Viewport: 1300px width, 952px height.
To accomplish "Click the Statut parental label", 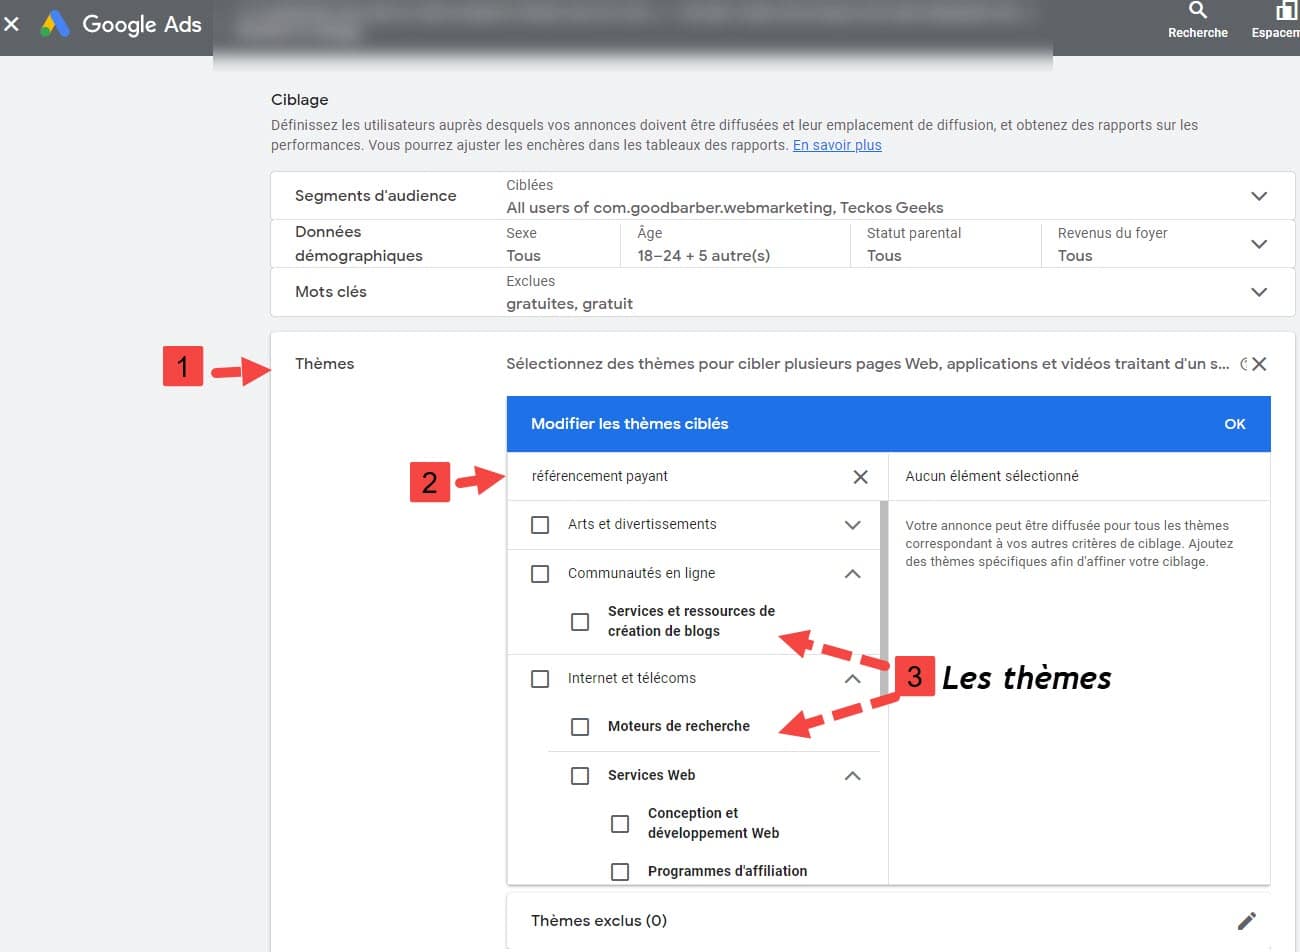I will (914, 233).
